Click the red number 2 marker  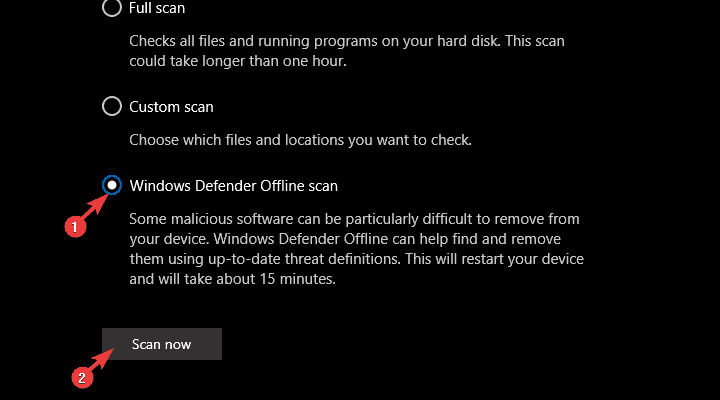tap(83, 377)
